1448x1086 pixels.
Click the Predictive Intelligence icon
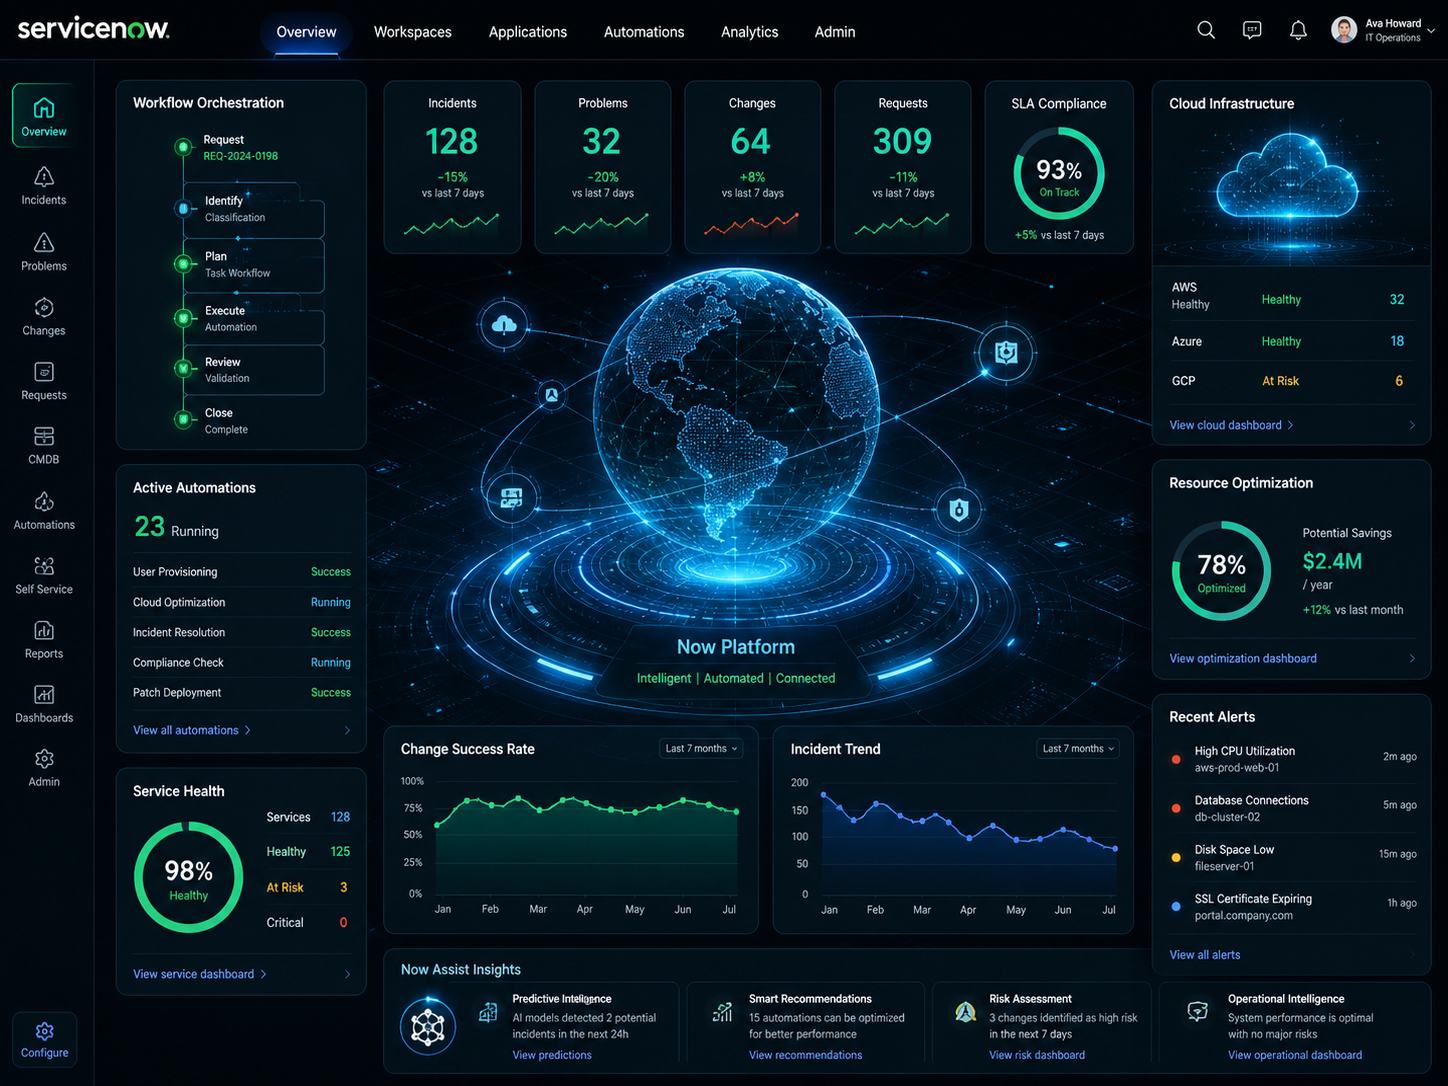488,1012
